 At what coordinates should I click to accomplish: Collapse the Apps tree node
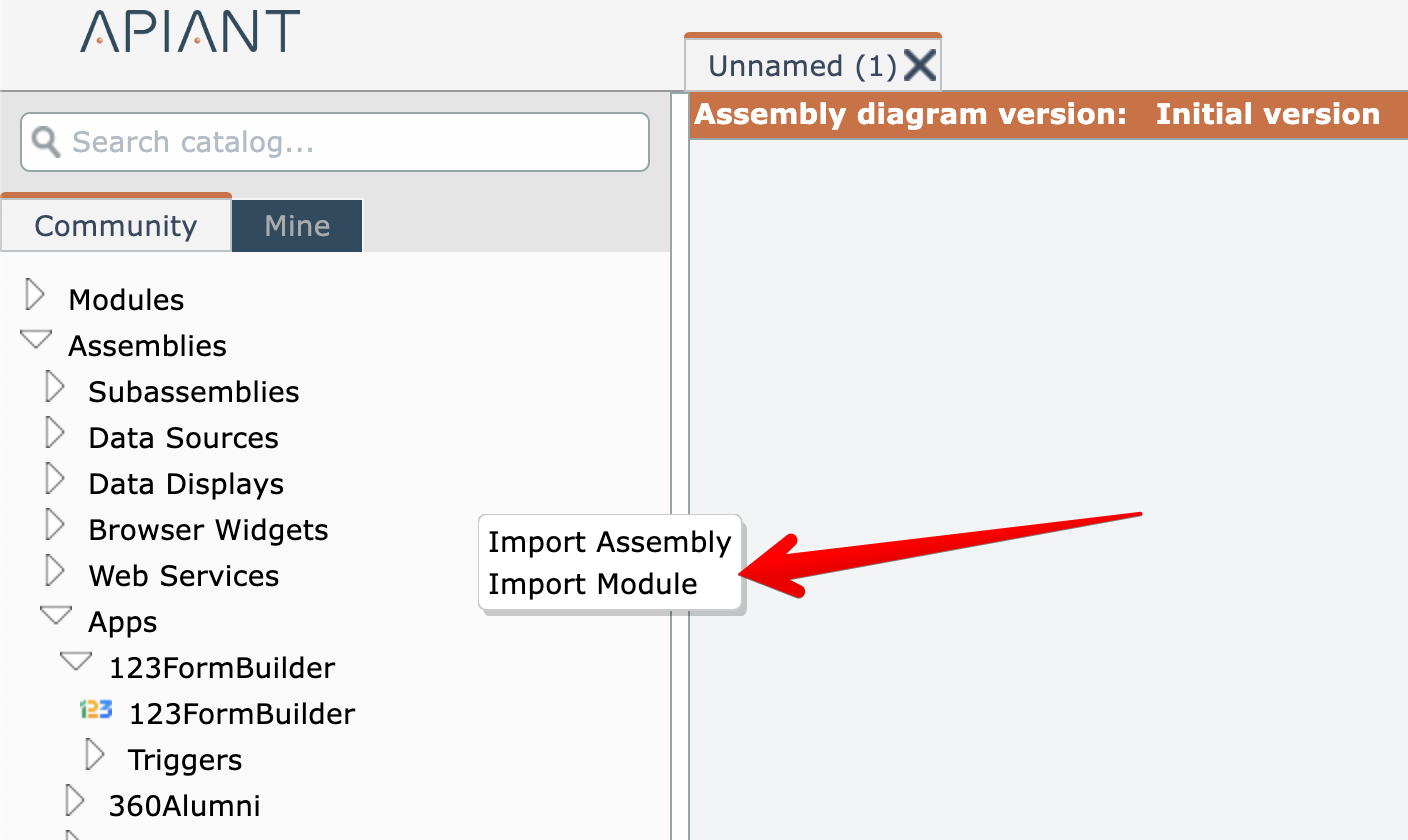pos(56,617)
